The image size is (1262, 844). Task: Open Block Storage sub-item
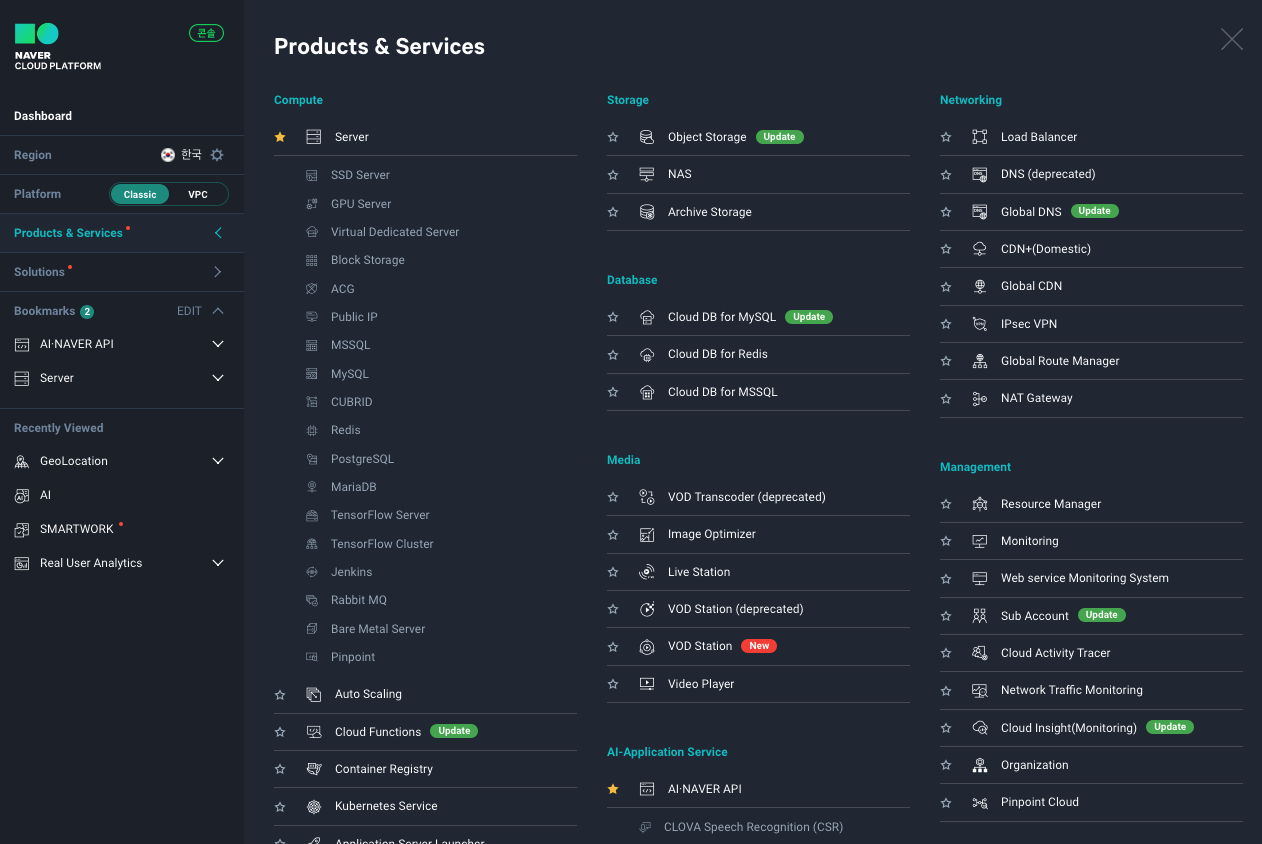tap(368, 260)
